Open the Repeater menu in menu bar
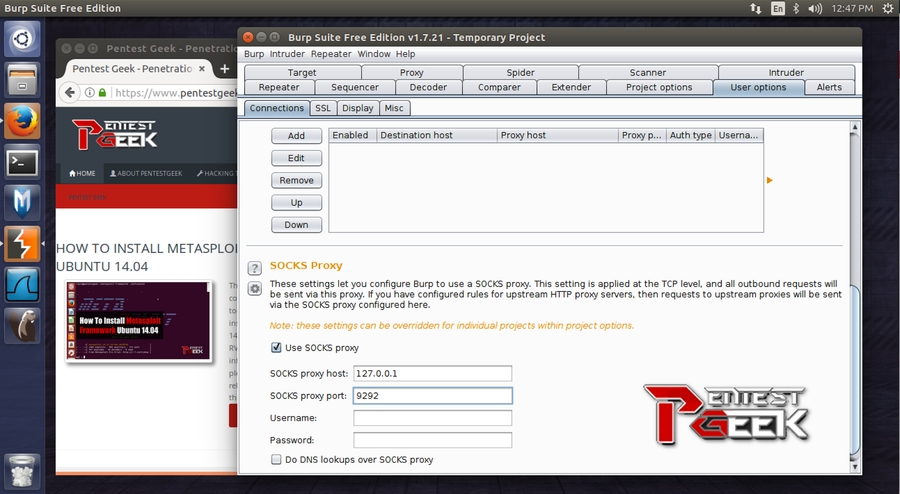900x494 pixels. 331,54
